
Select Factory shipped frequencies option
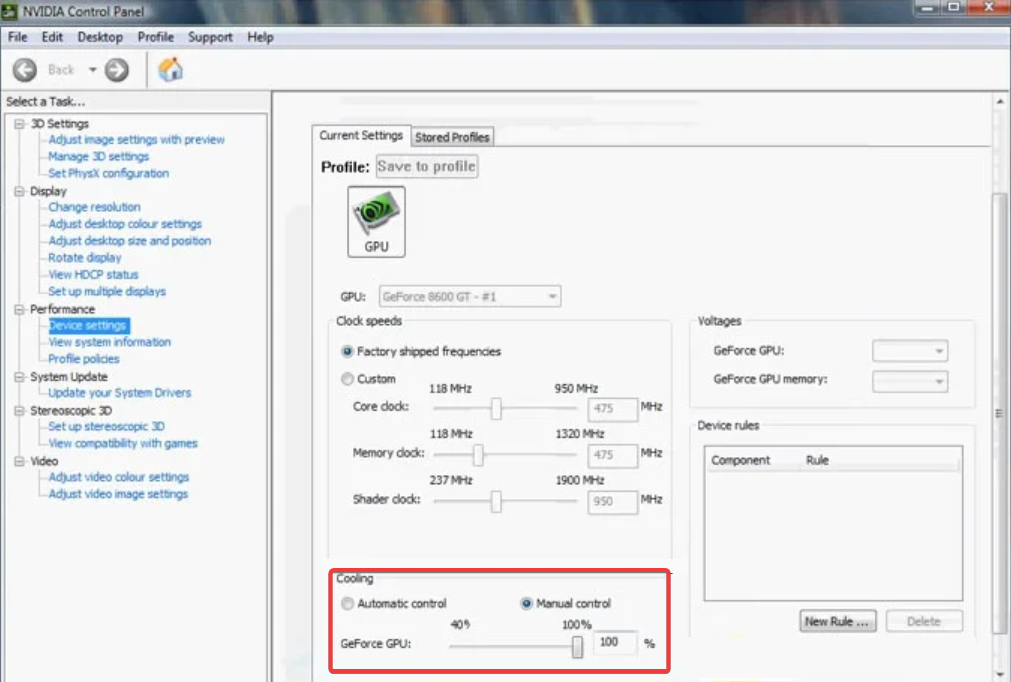[348, 351]
